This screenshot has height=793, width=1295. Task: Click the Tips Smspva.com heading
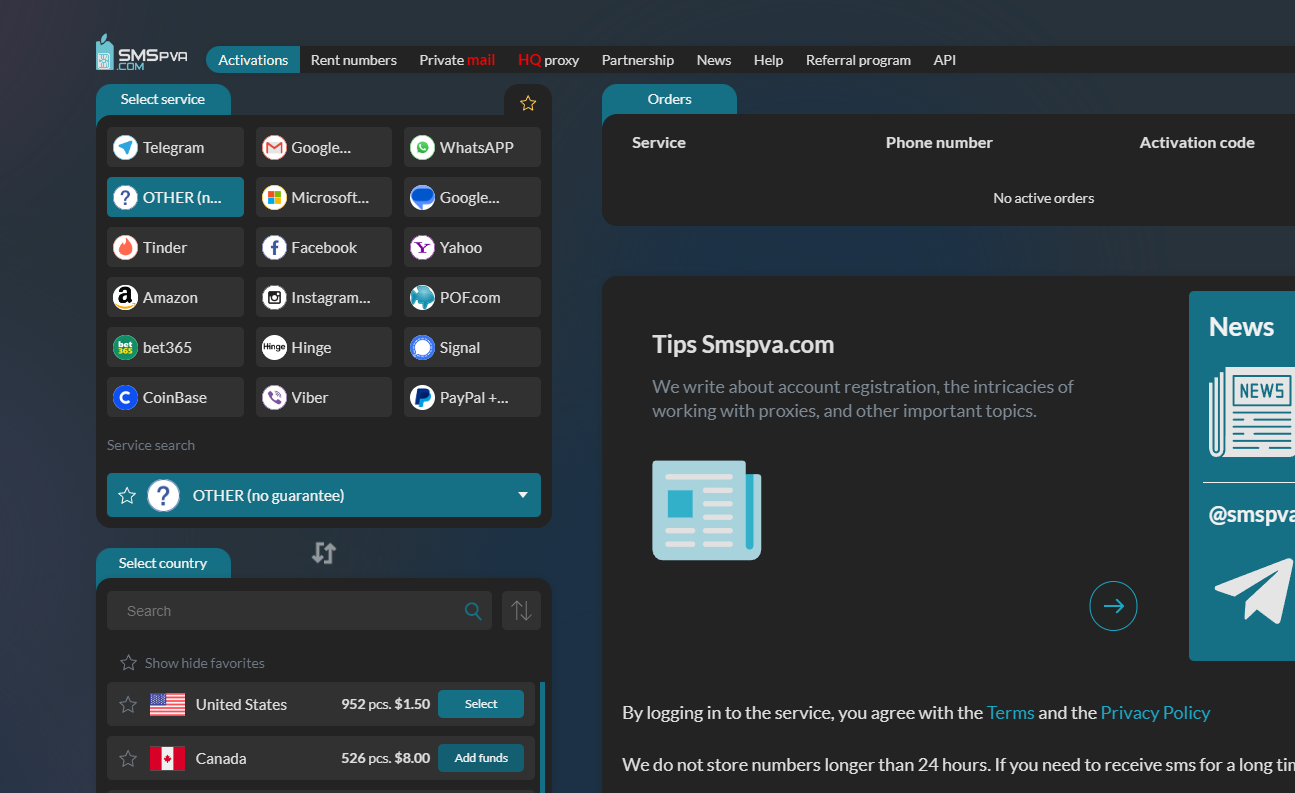743,345
